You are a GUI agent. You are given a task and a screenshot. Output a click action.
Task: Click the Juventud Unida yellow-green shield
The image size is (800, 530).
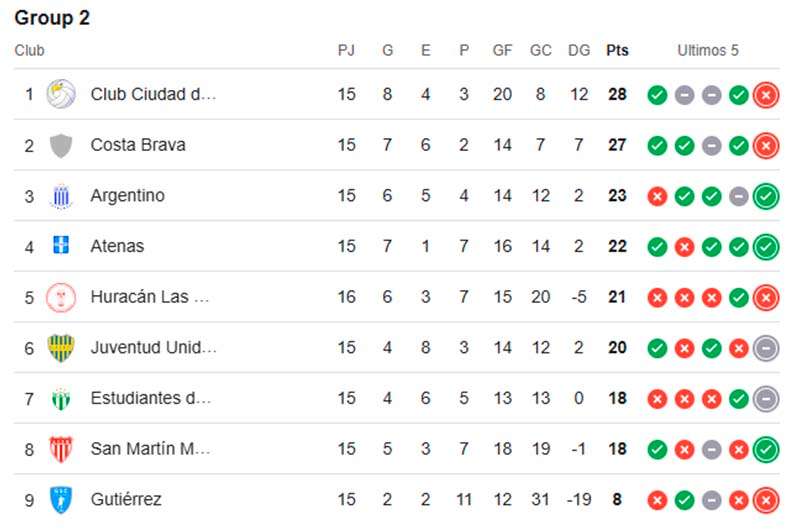click(61, 347)
